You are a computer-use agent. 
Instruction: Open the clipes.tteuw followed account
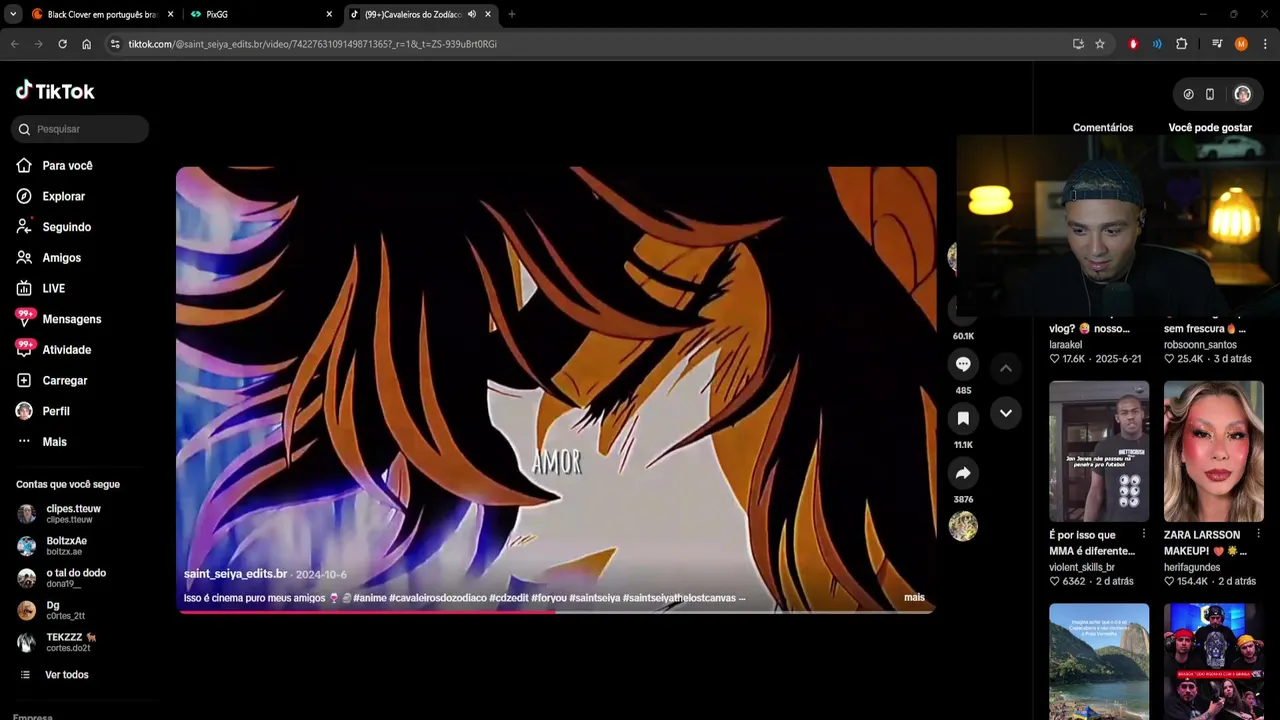pos(60,513)
